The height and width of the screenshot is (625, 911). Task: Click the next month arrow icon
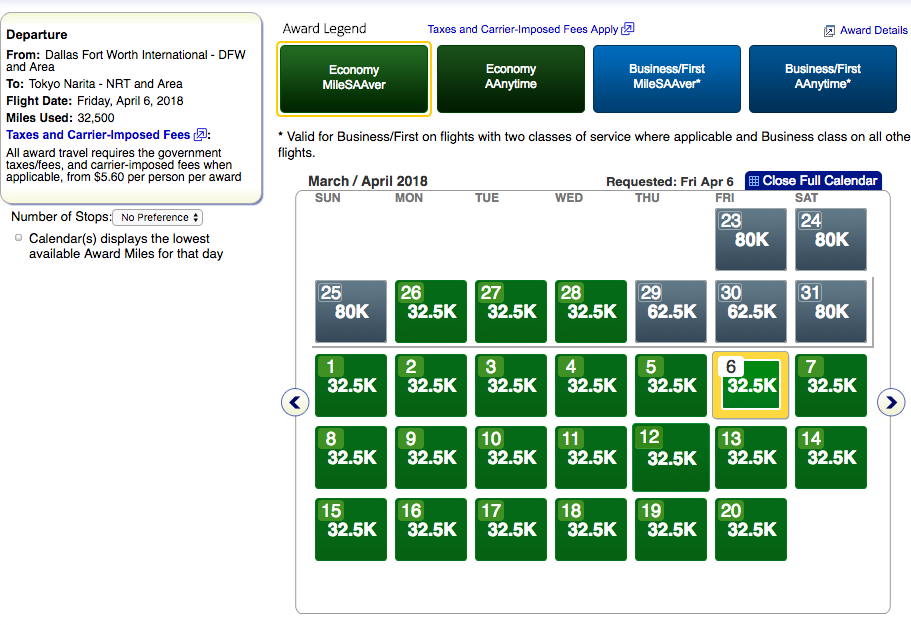point(890,402)
